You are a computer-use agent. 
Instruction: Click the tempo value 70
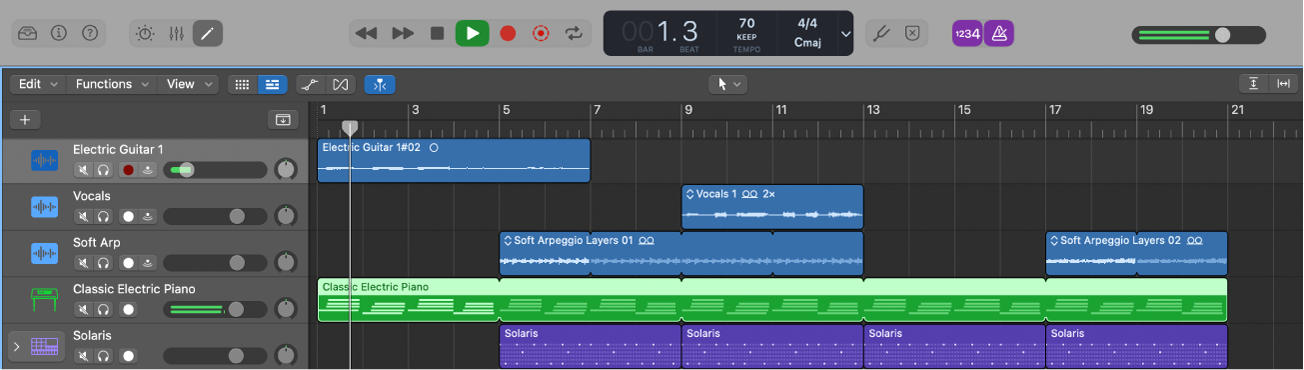(x=747, y=23)
